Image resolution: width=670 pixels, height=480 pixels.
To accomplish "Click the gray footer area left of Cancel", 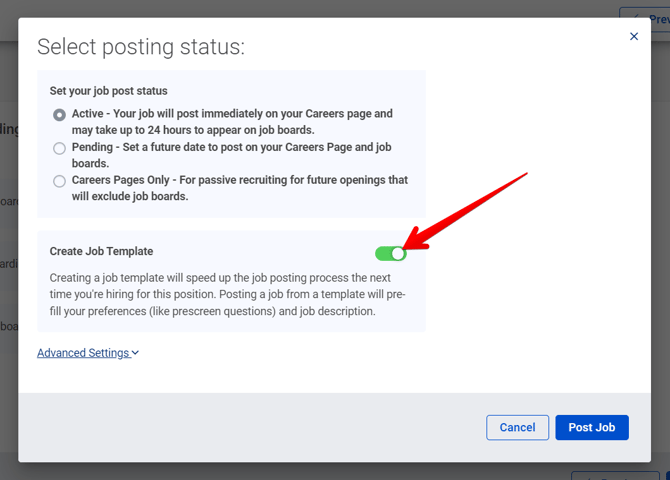I will point(250,427).
